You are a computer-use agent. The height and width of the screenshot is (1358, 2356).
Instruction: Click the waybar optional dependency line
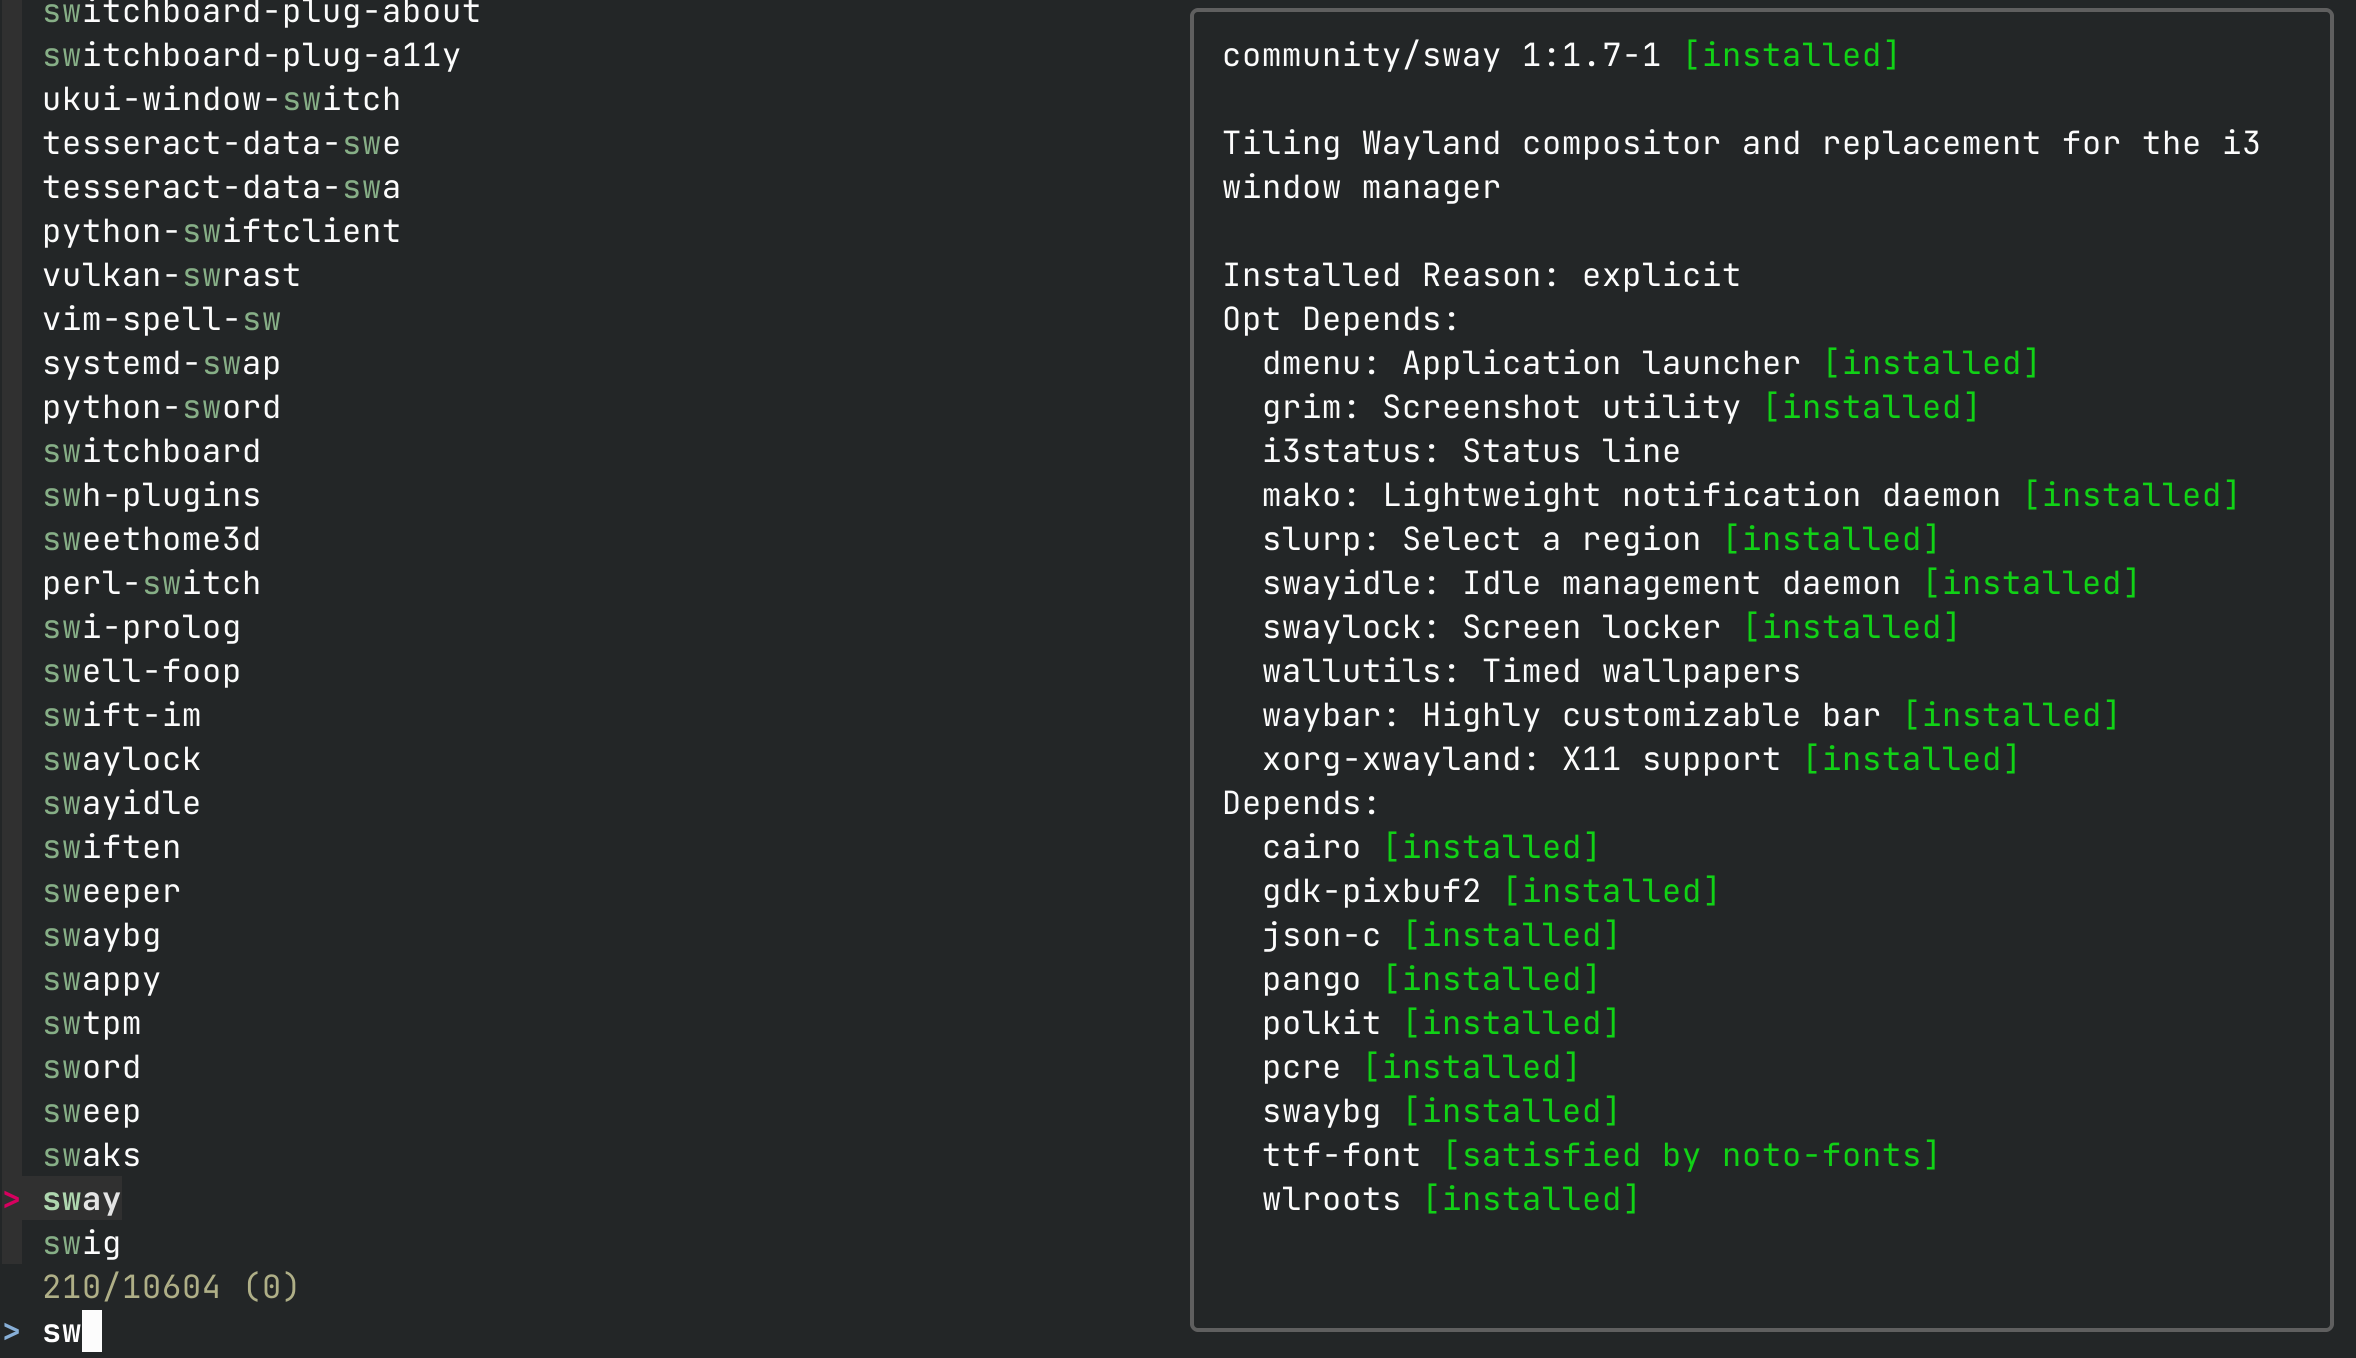coord(1690,715)
